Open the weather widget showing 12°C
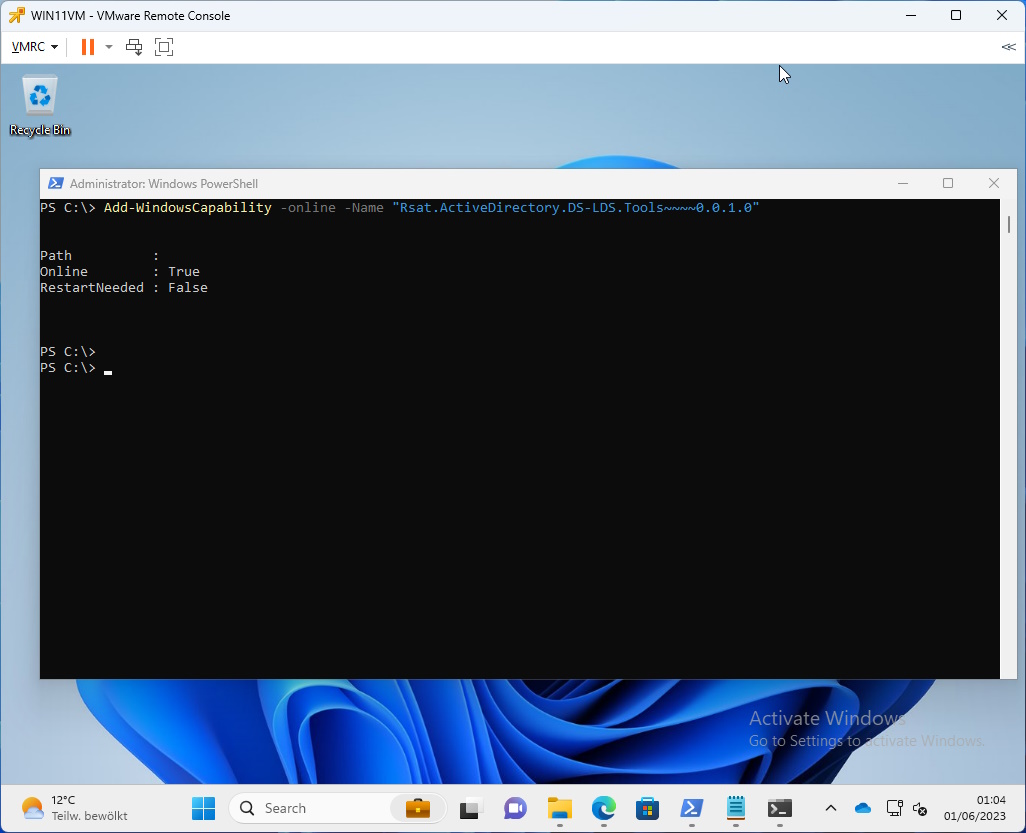 tap(74, 808)
